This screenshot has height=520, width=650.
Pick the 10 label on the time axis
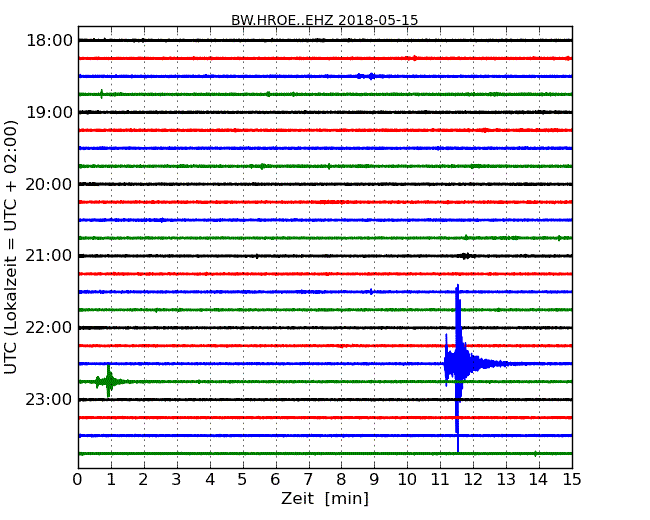[x=407, y=480]
